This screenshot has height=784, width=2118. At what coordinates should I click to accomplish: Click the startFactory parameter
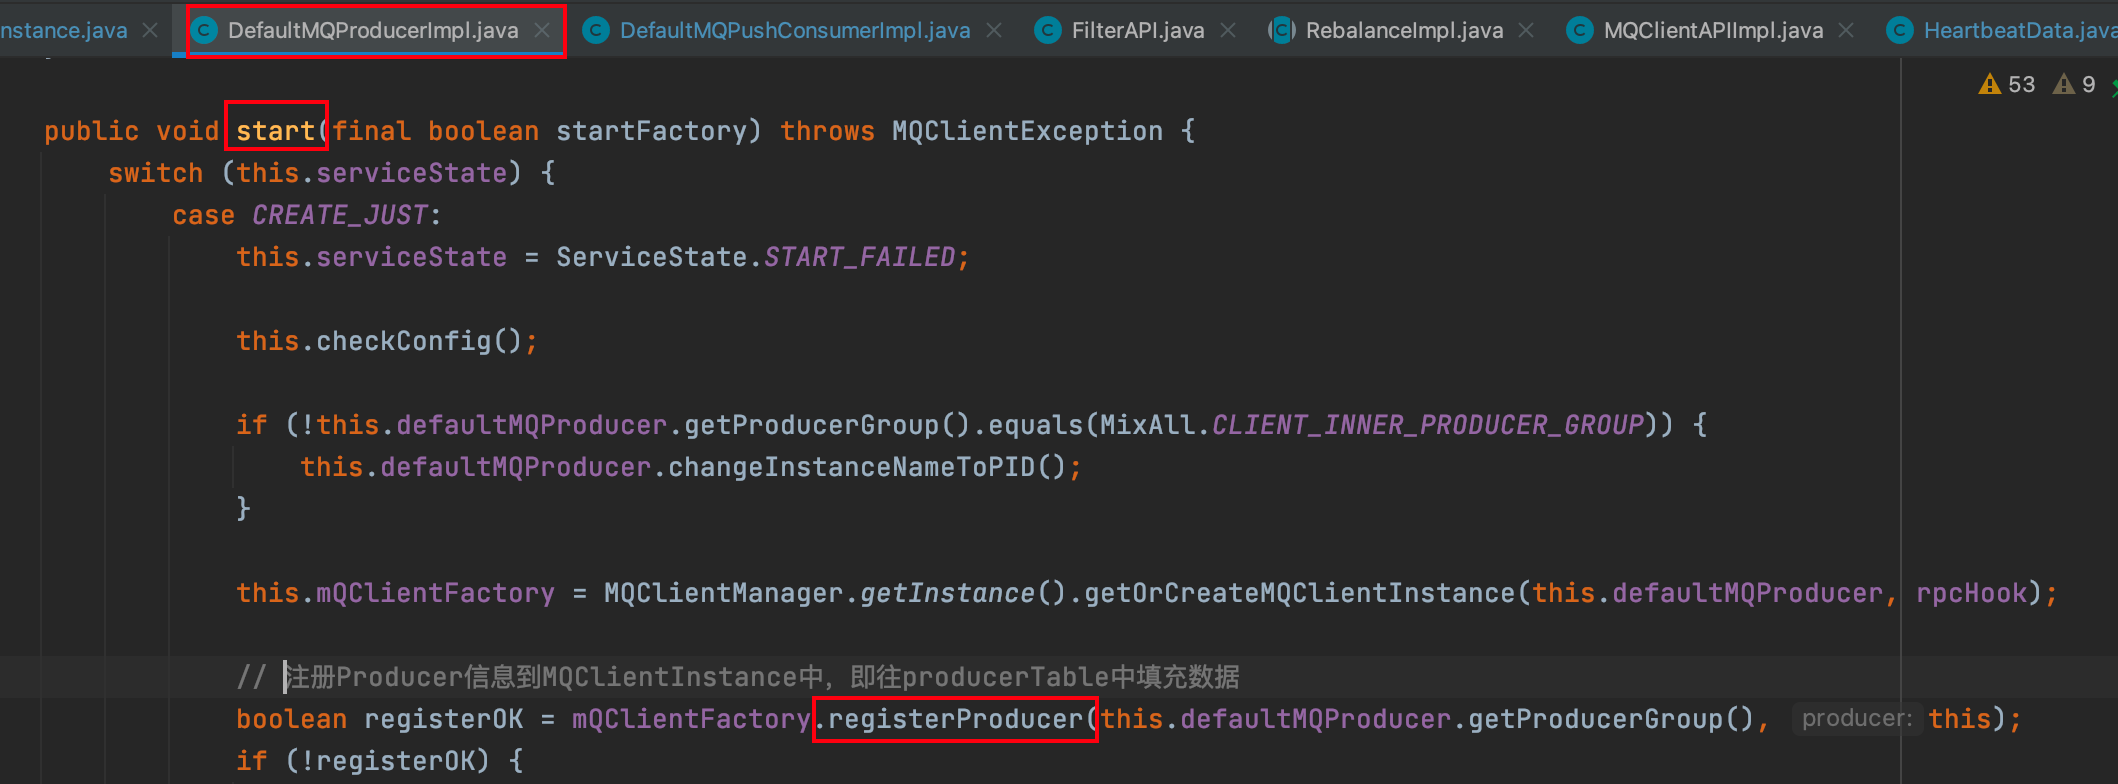point(652,131)
